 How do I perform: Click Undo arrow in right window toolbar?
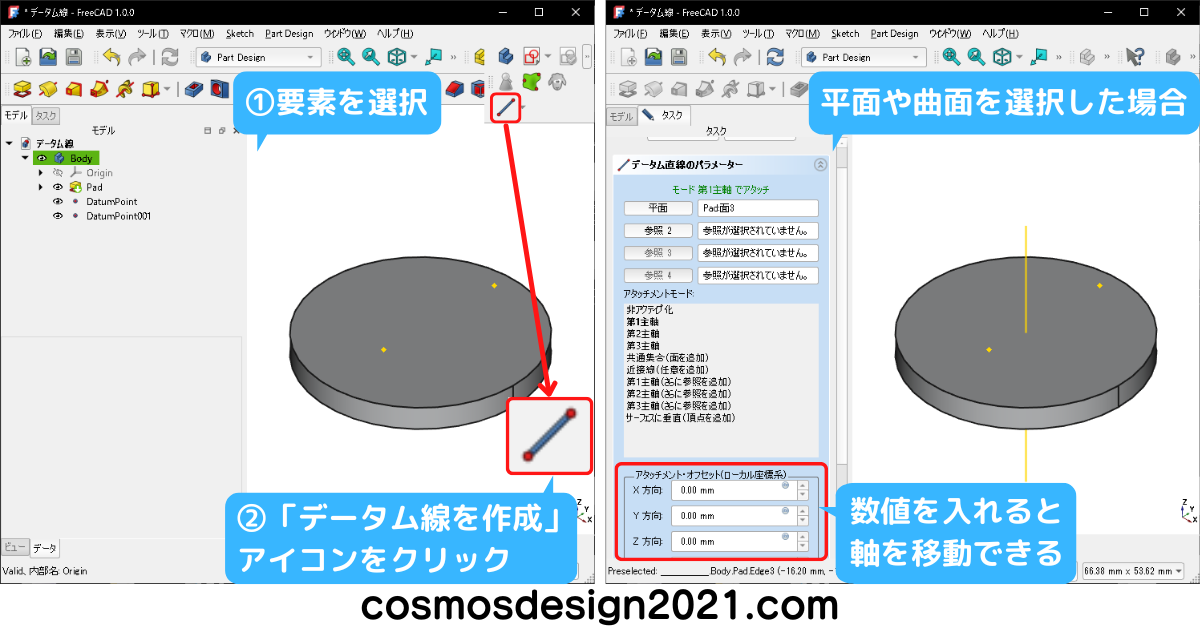(715, 57)
